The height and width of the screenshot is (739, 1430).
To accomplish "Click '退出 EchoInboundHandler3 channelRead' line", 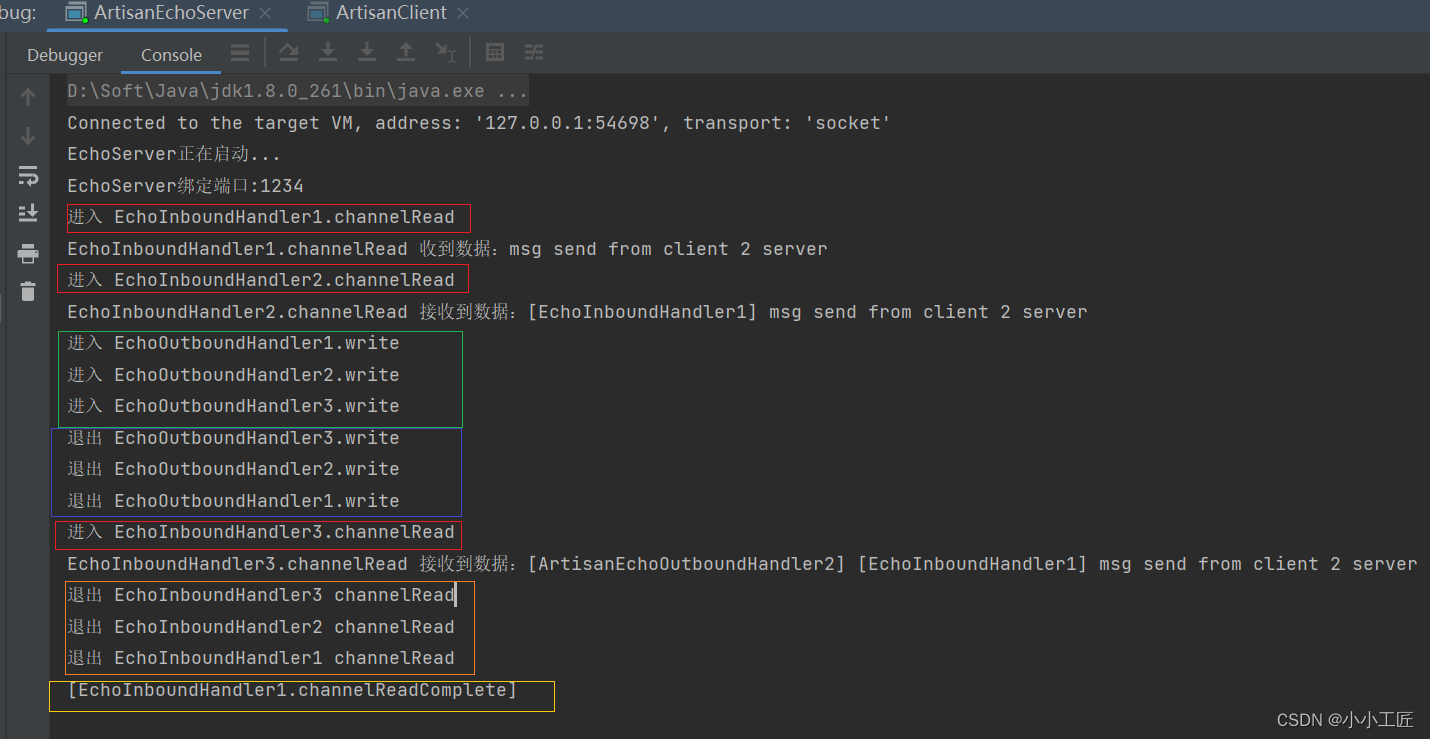I will [x=261, y=595].
